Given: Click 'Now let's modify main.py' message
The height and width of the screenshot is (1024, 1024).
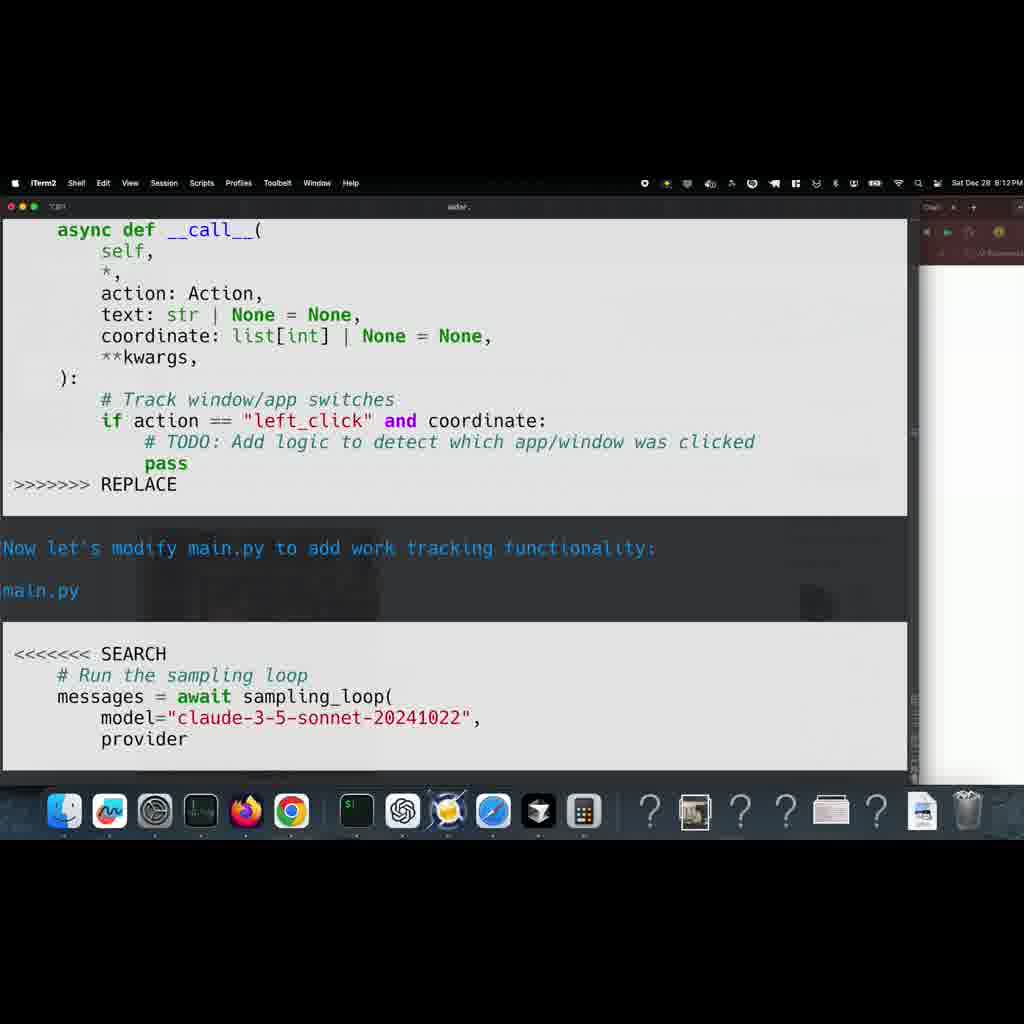Looking at the screenshot, I should pos(328,549).
